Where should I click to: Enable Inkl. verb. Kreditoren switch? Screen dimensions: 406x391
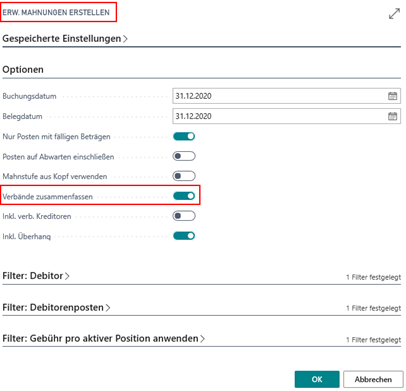(184, 216)
